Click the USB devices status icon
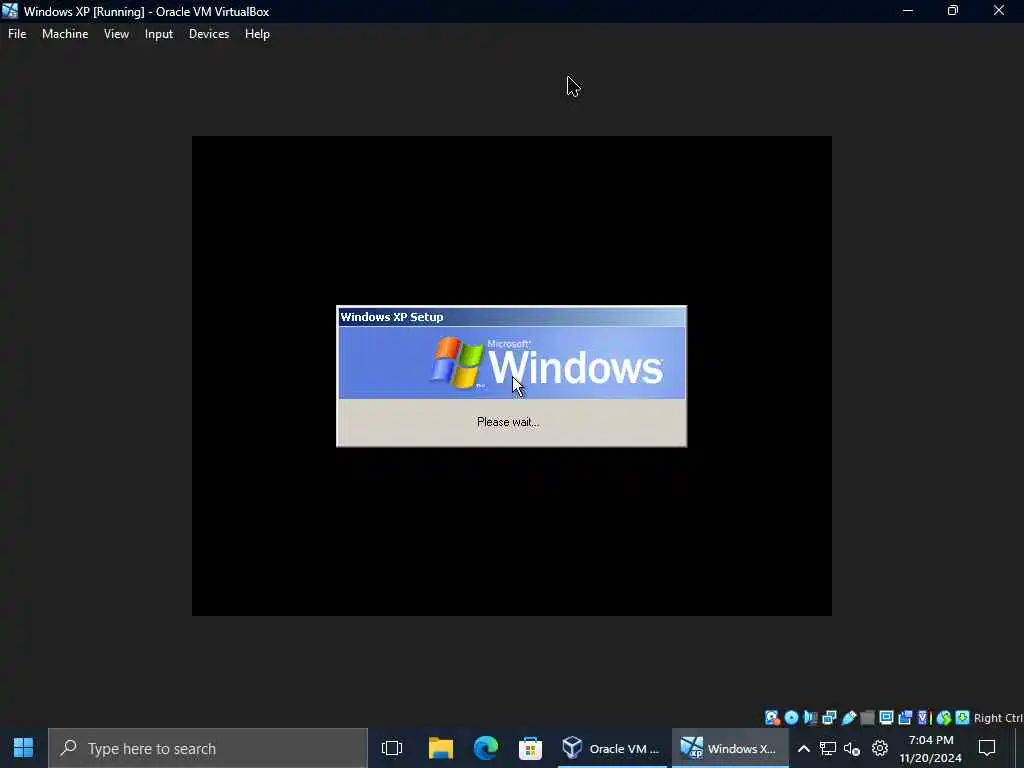Image resolution: width=1024 pixels, height=768 pixels. 848,718
